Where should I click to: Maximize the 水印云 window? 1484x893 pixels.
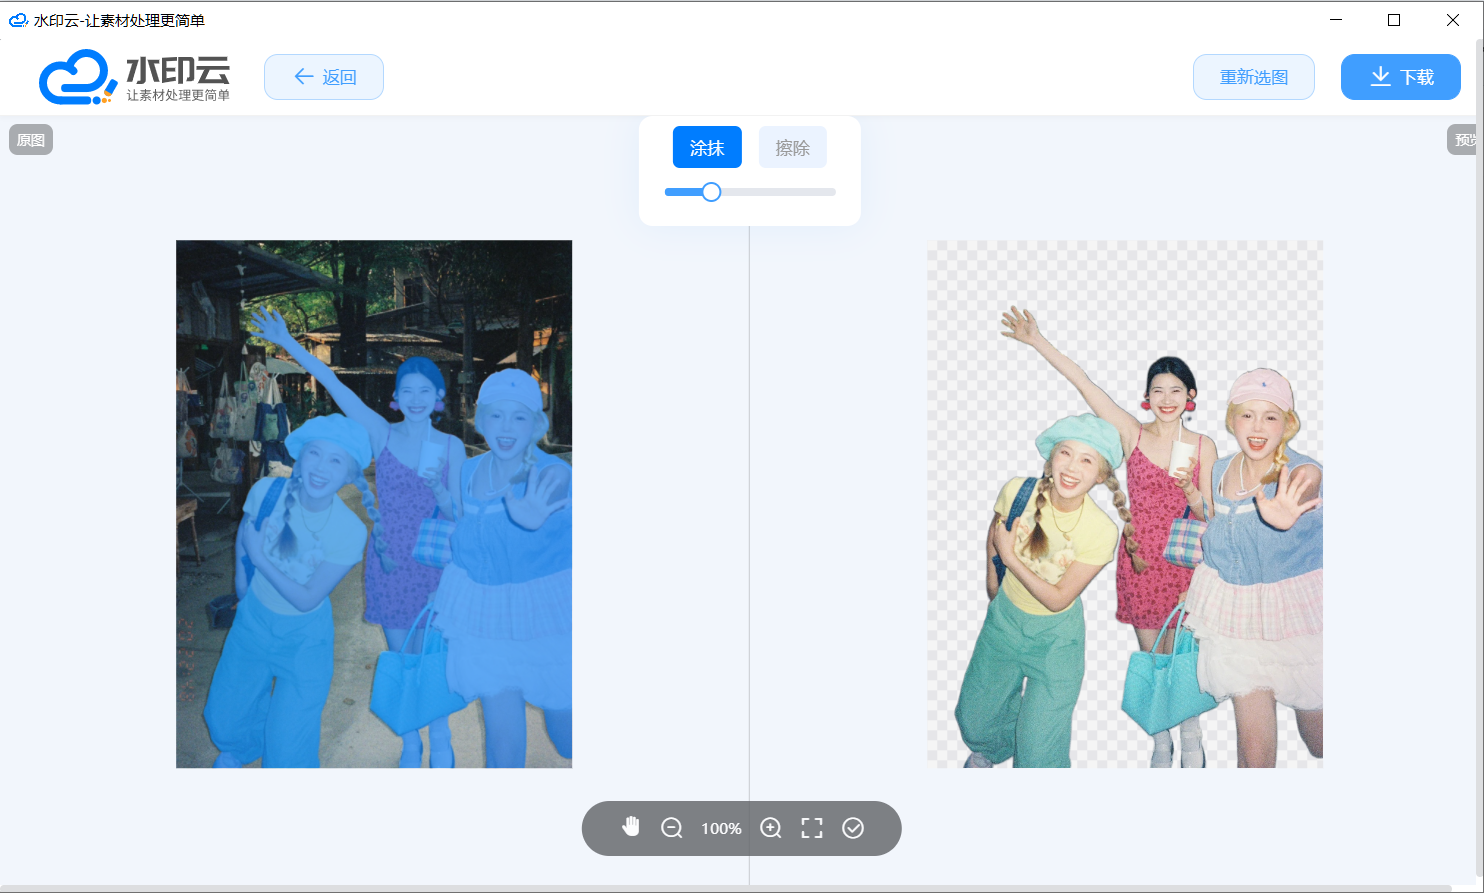[1394, 20]
